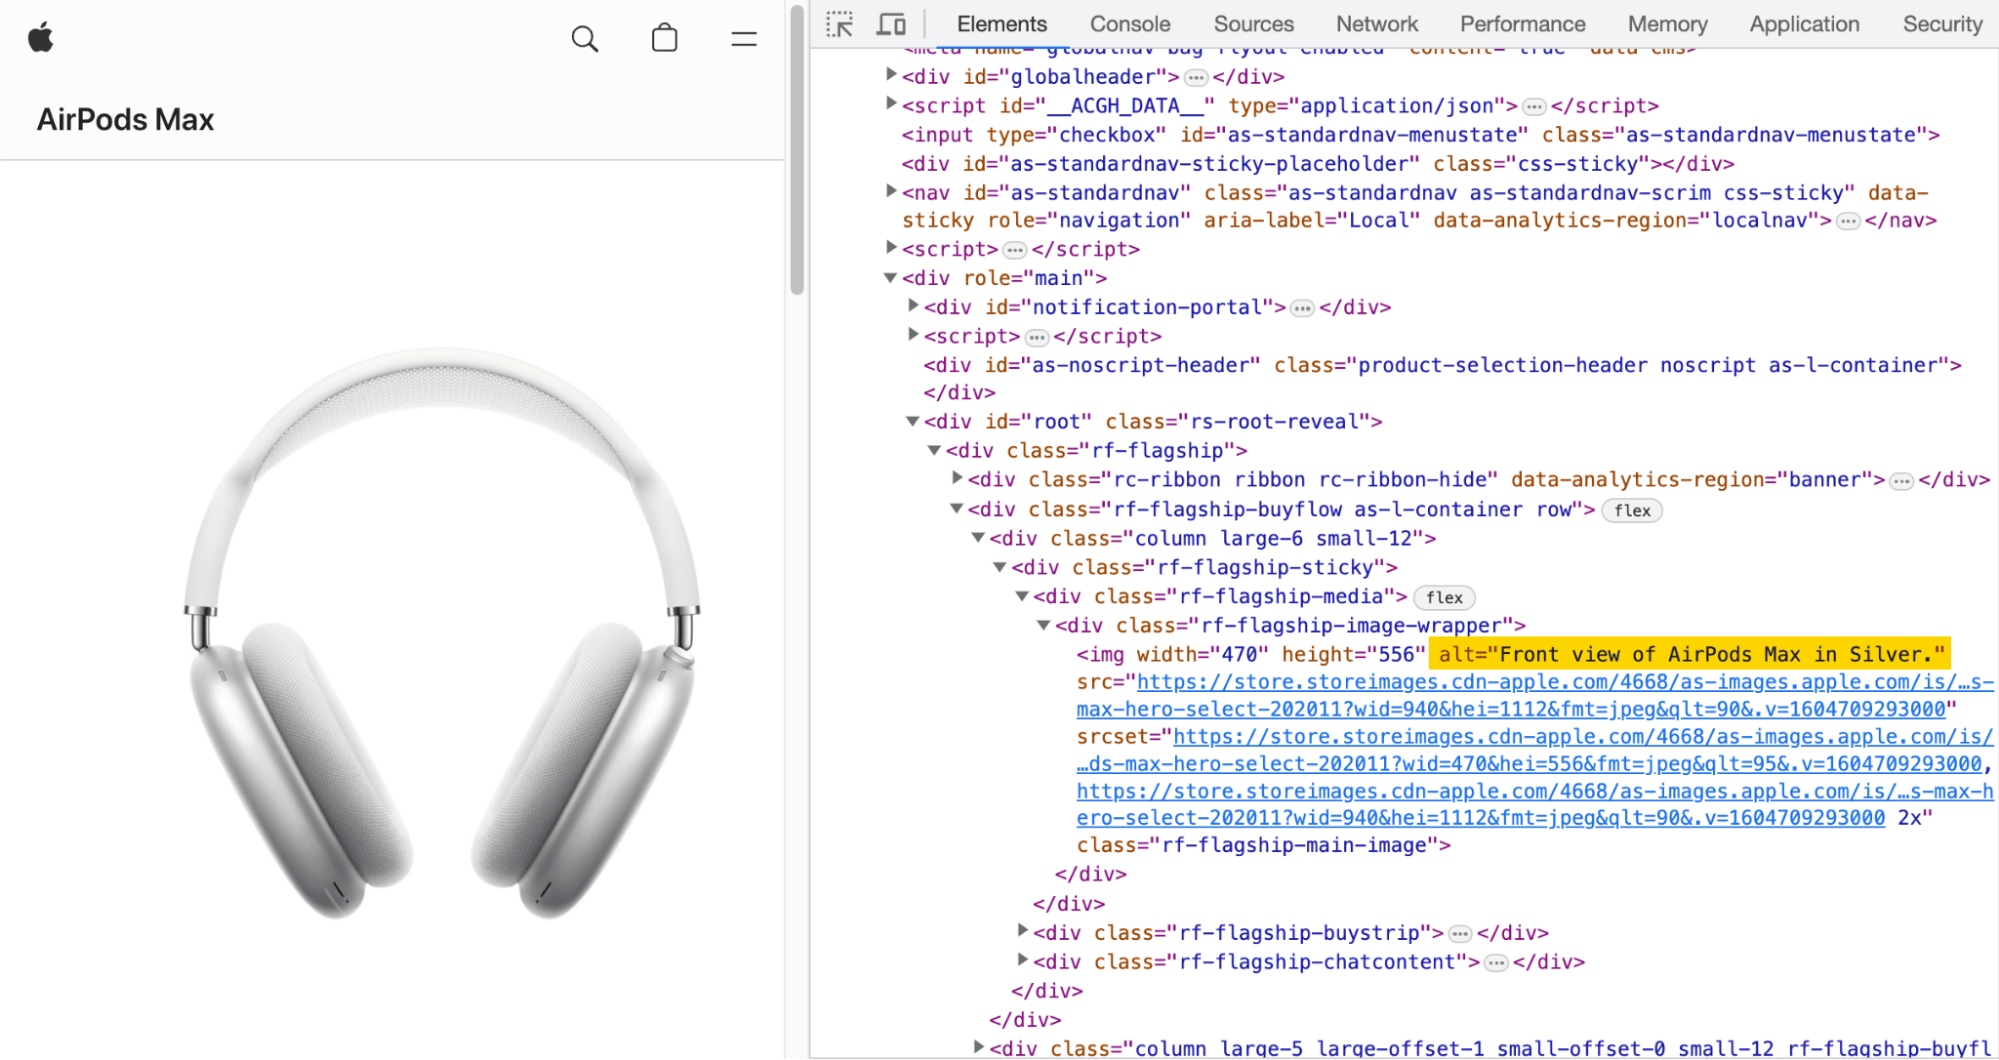Switch to the Console tab
Screen dimensions: 1999x1060
(1129, 23)
